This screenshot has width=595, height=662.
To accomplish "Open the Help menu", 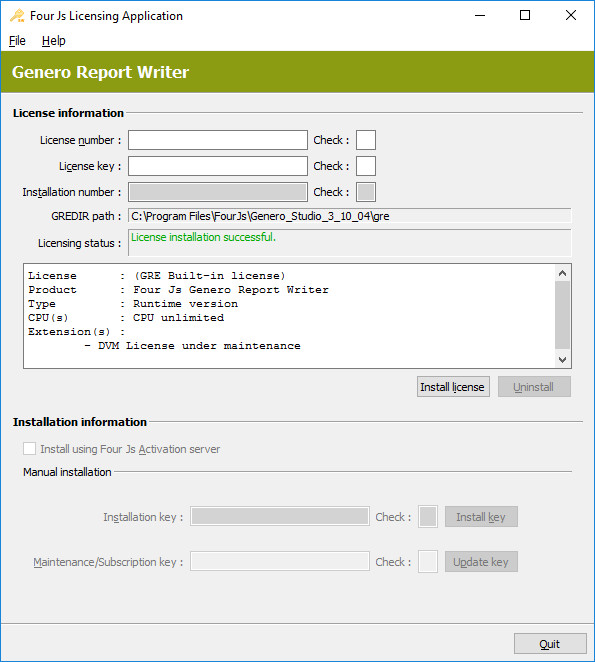I will tap(54, 41).
